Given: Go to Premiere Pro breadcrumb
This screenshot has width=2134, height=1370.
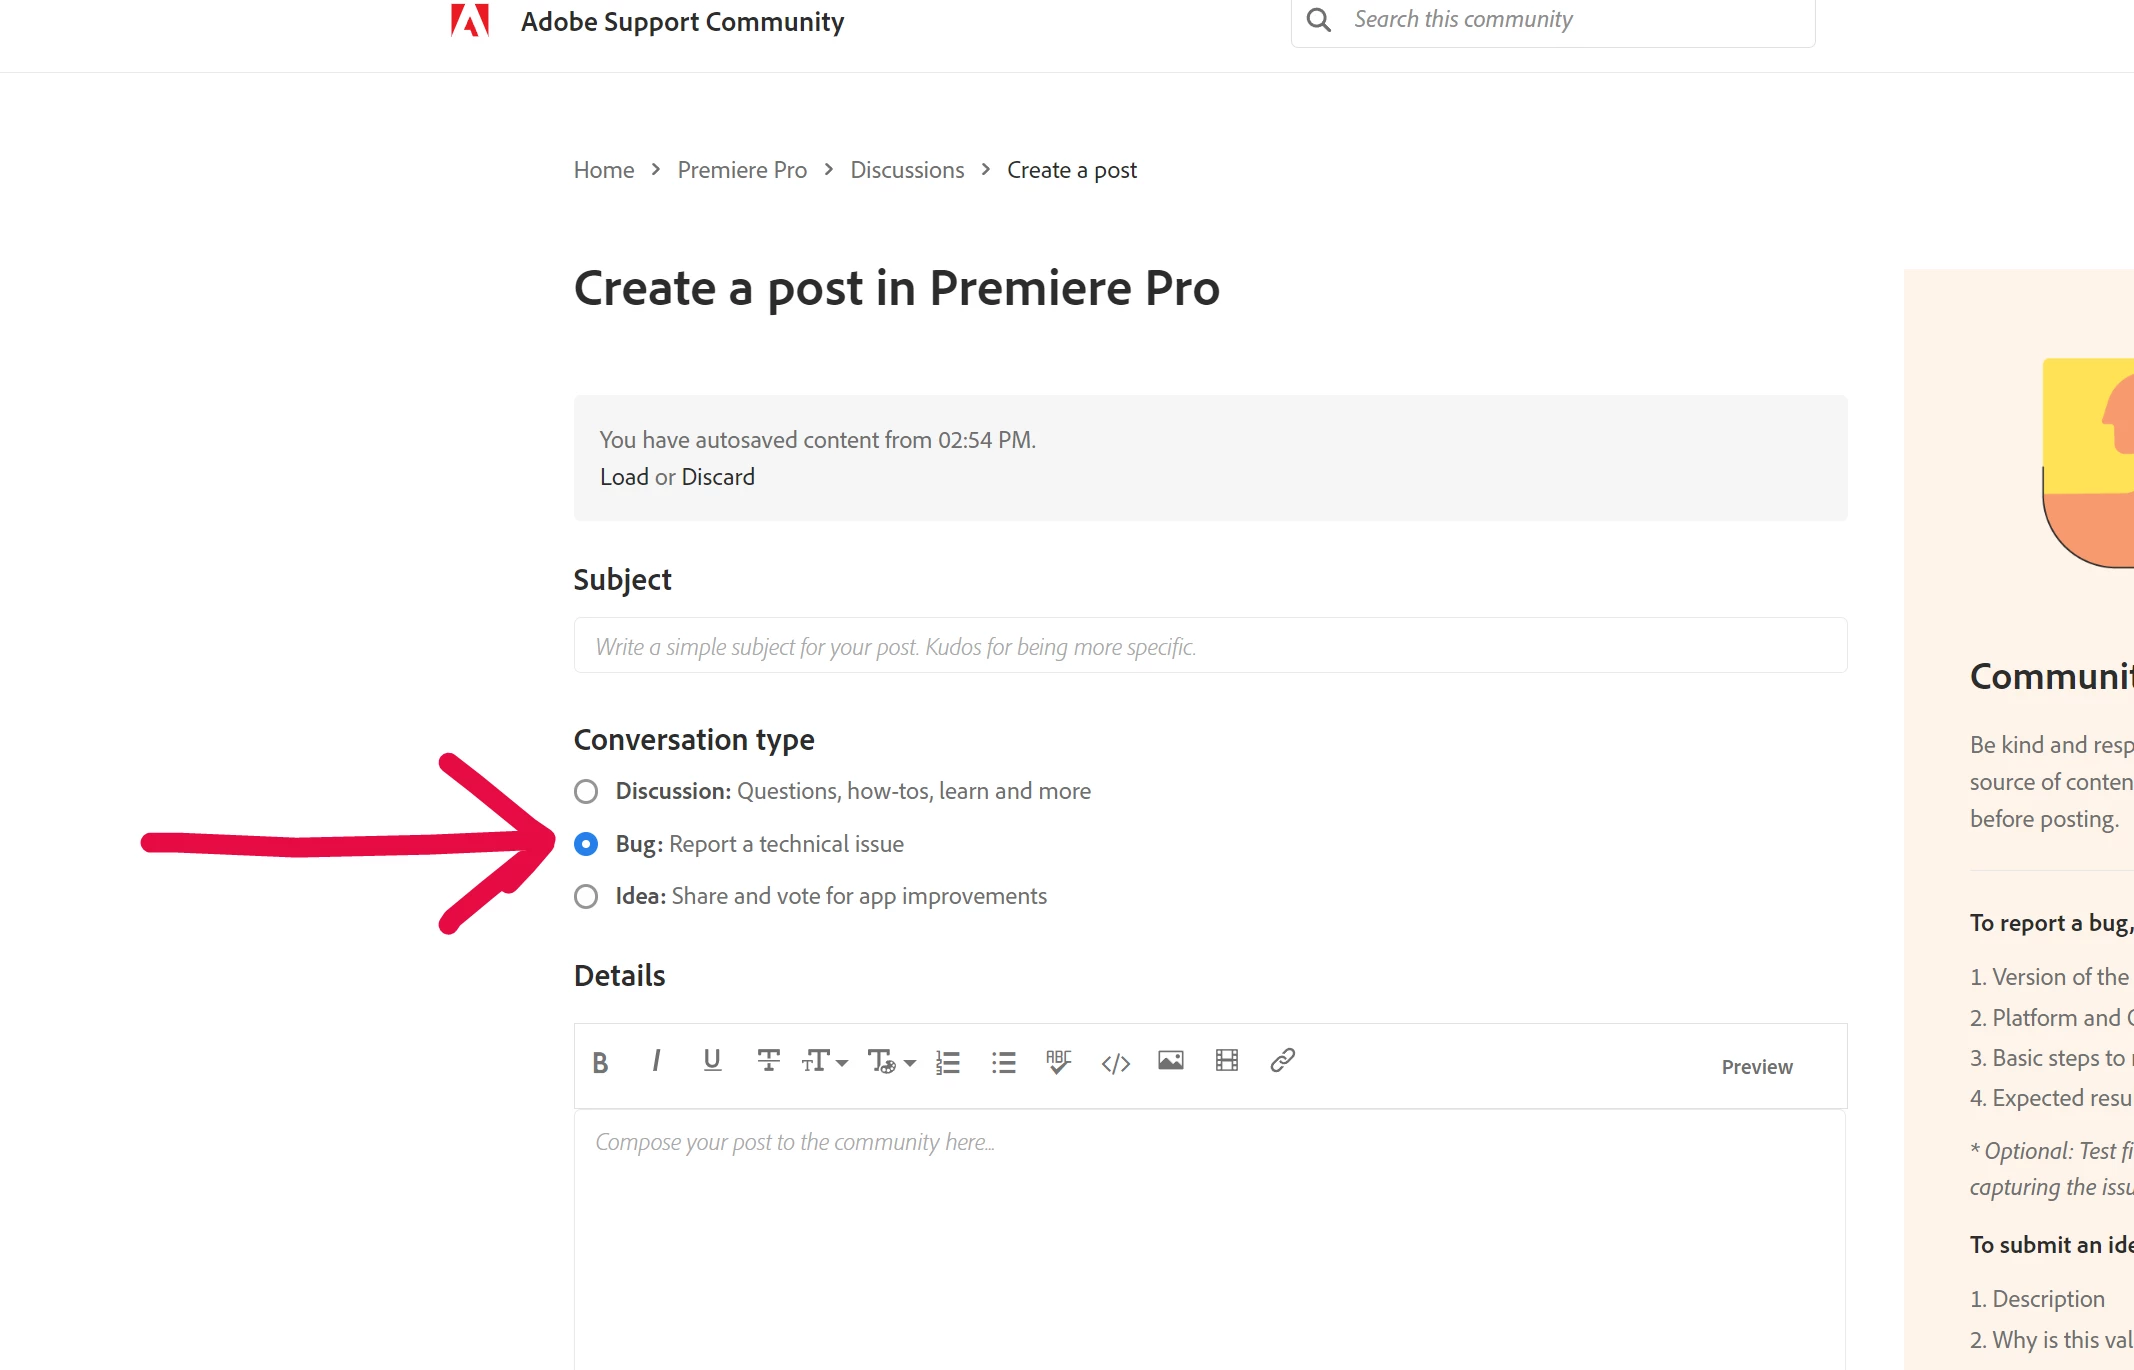Looking at the screenshot, I should pyautogui.click(x=742, y=170).
